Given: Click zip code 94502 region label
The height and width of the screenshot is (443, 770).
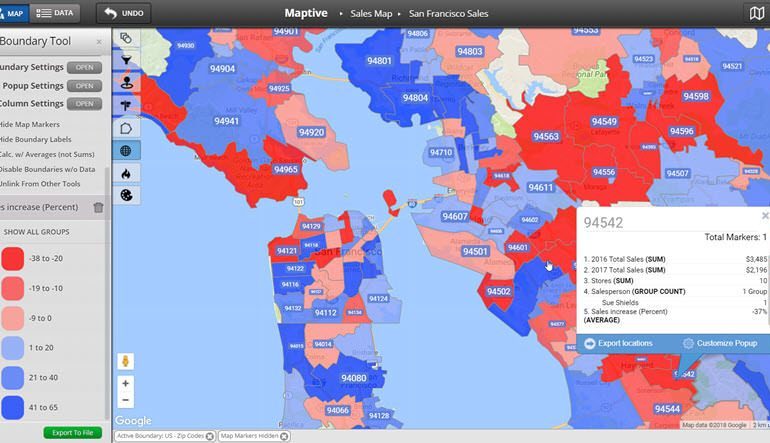Looking at the screenshot, I should [x=498, y=291].
